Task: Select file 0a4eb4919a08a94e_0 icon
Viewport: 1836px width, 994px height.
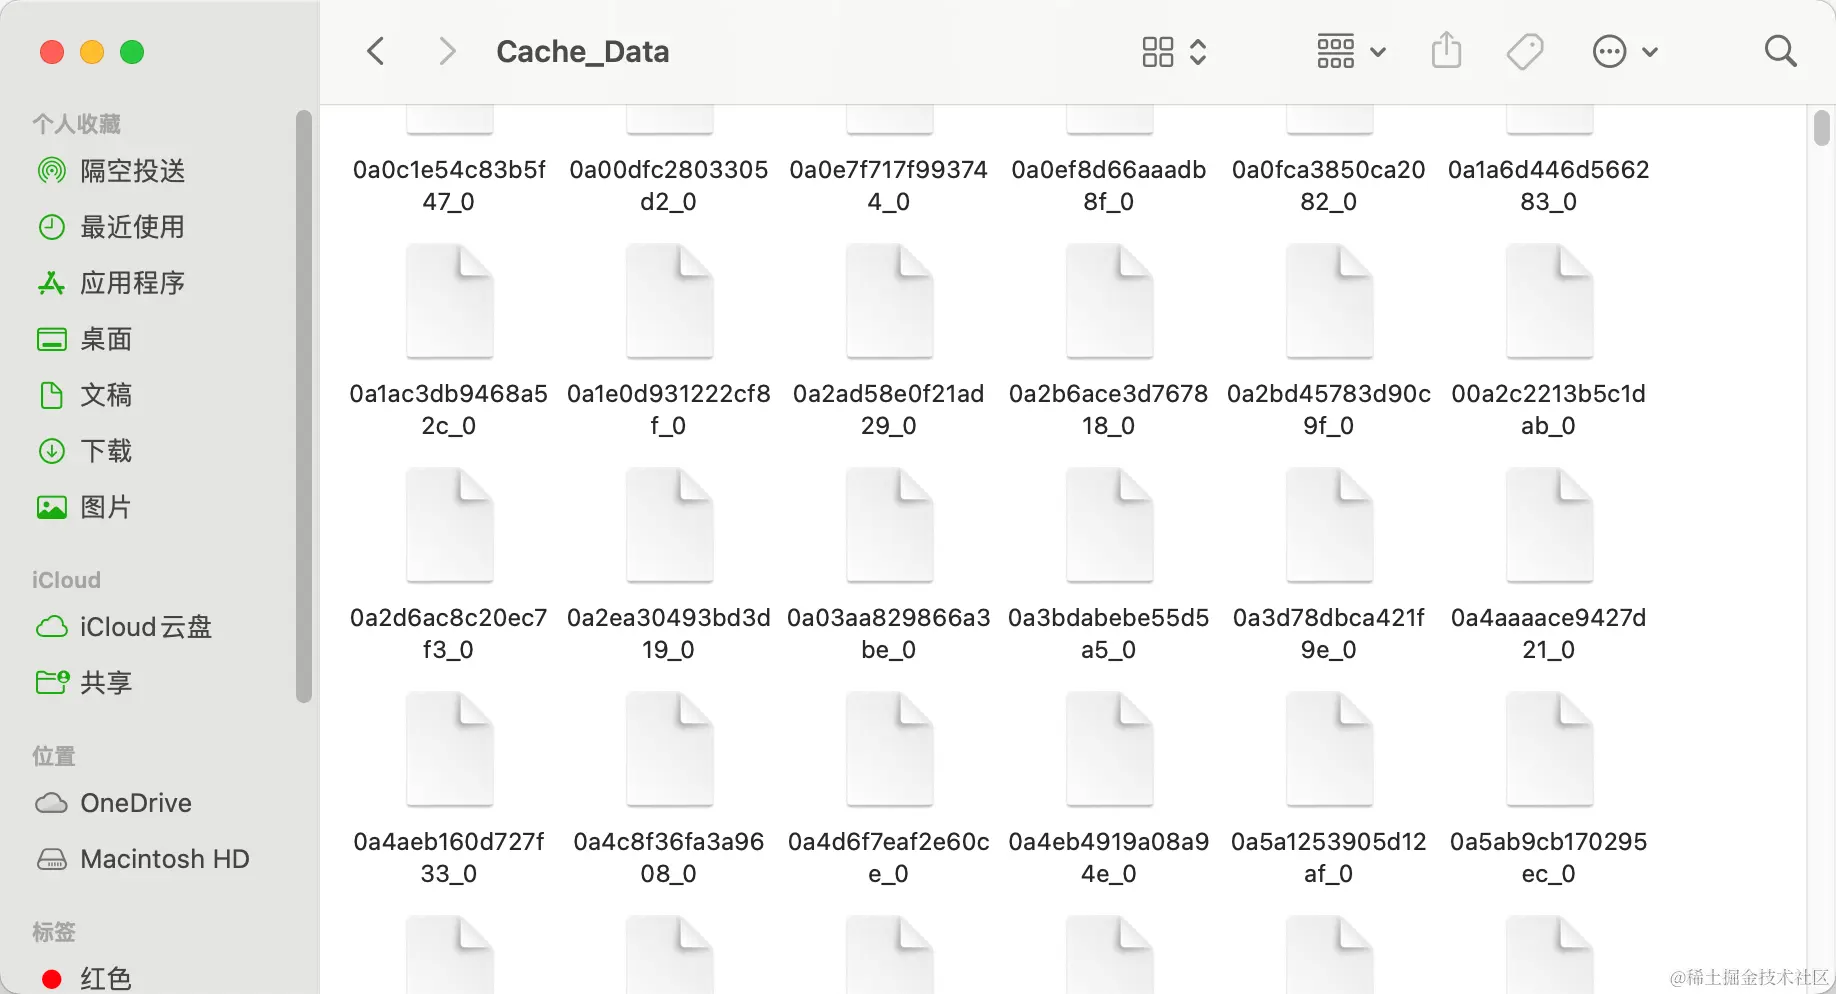Action: 1109,752
